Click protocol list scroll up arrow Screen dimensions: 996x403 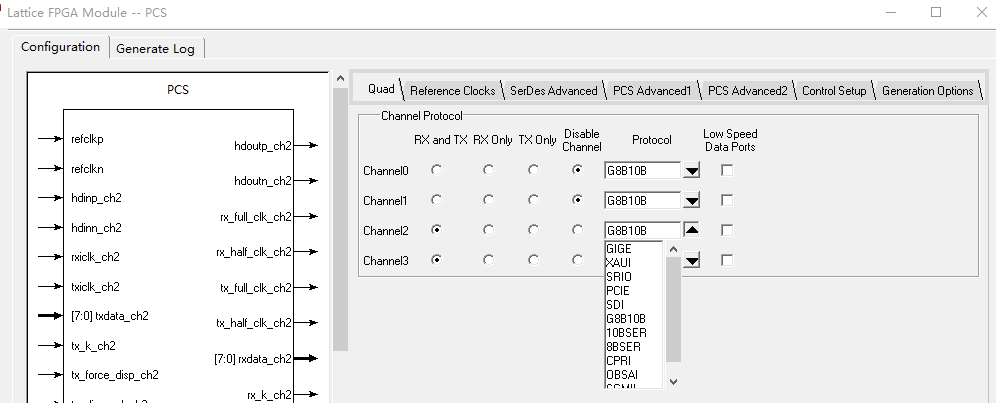(673, 249)
